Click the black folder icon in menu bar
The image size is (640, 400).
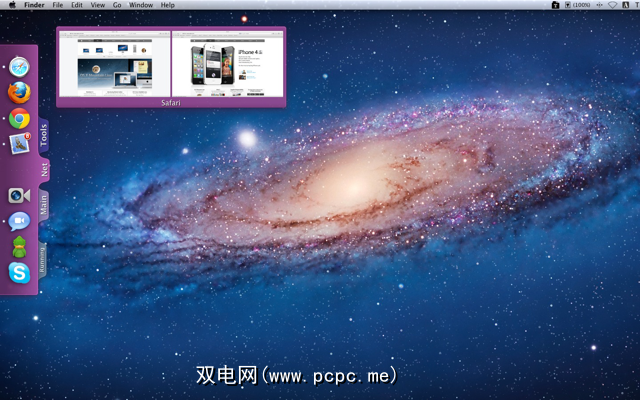click(556, 5)
